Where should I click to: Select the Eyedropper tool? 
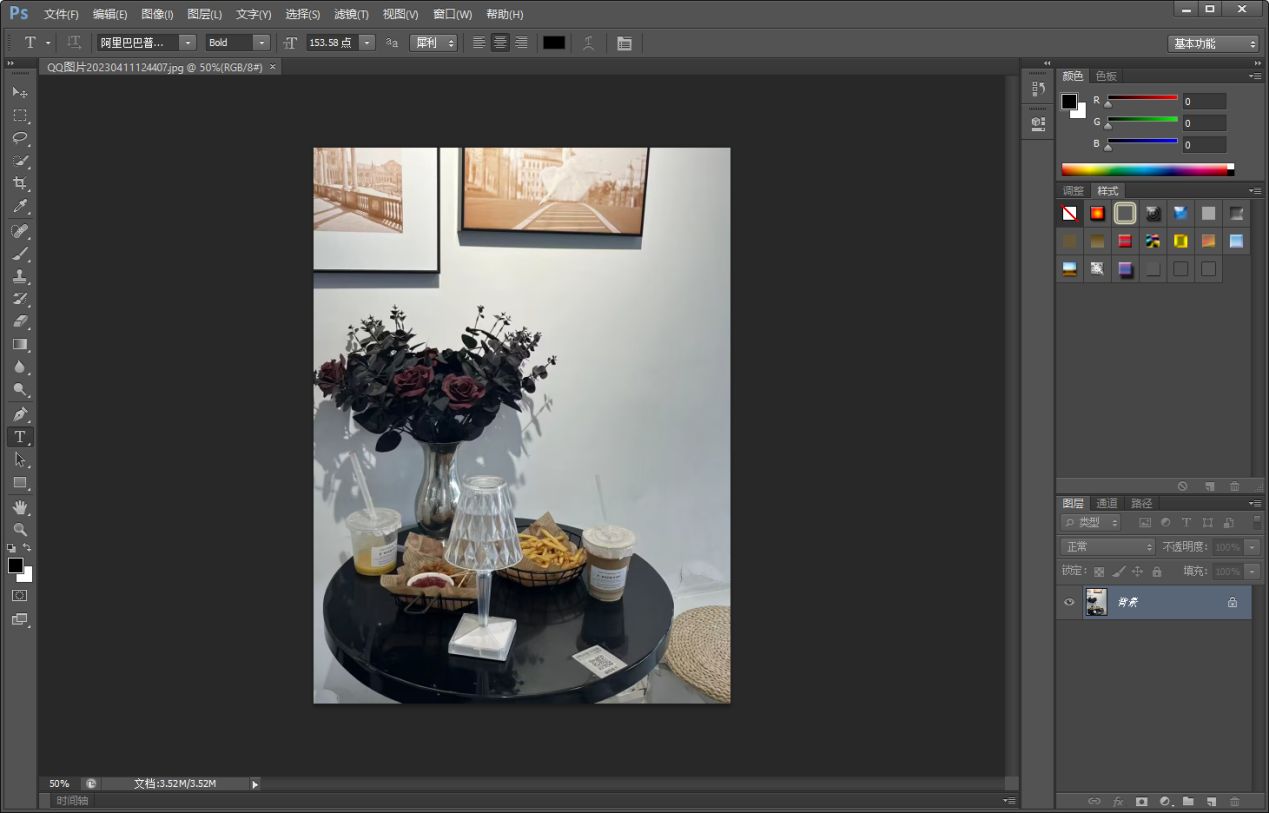pos(19,207)
